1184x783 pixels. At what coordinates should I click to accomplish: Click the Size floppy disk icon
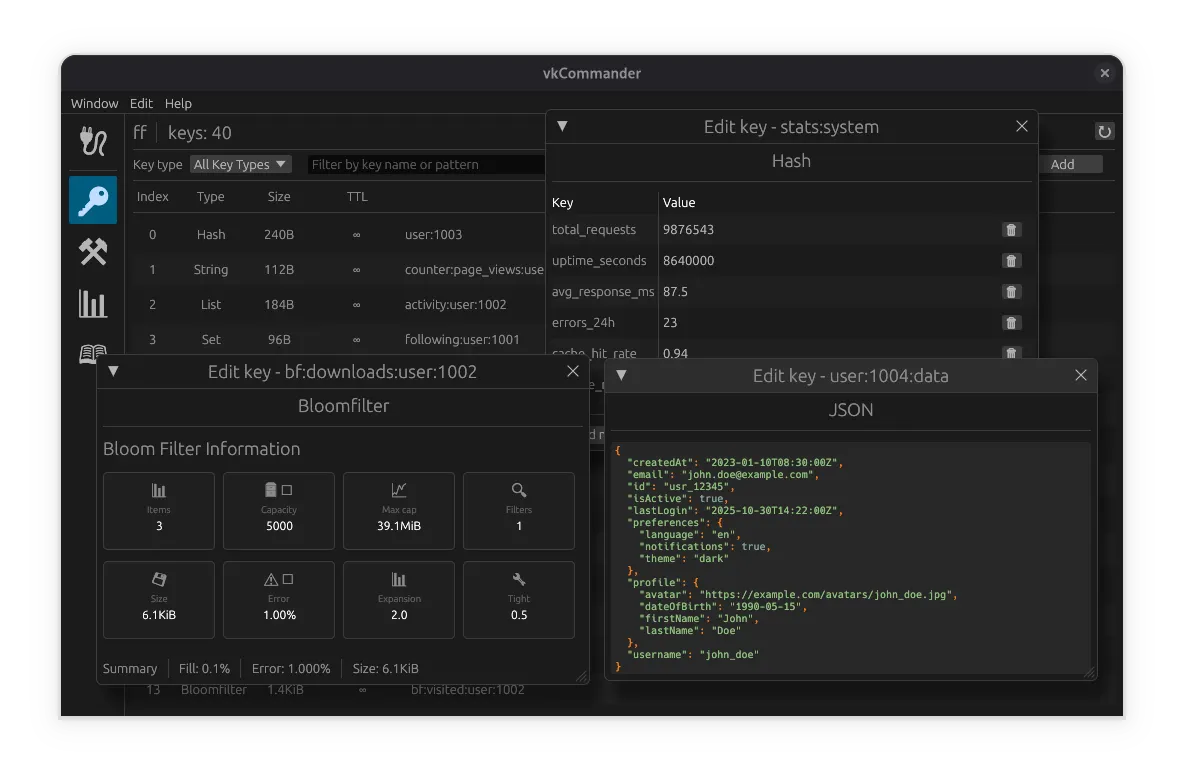159,579
